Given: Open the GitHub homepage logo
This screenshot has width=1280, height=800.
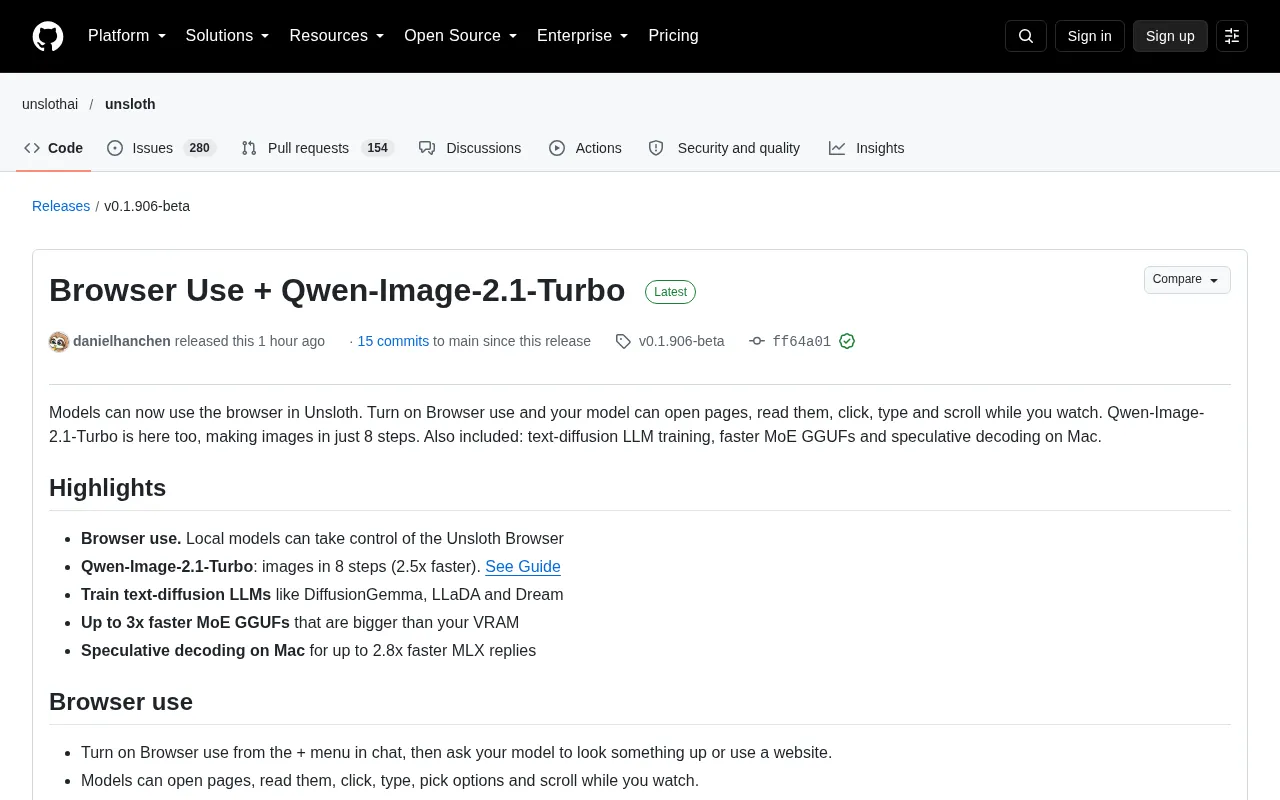Looking at the screenshot, I should point(48,36).
